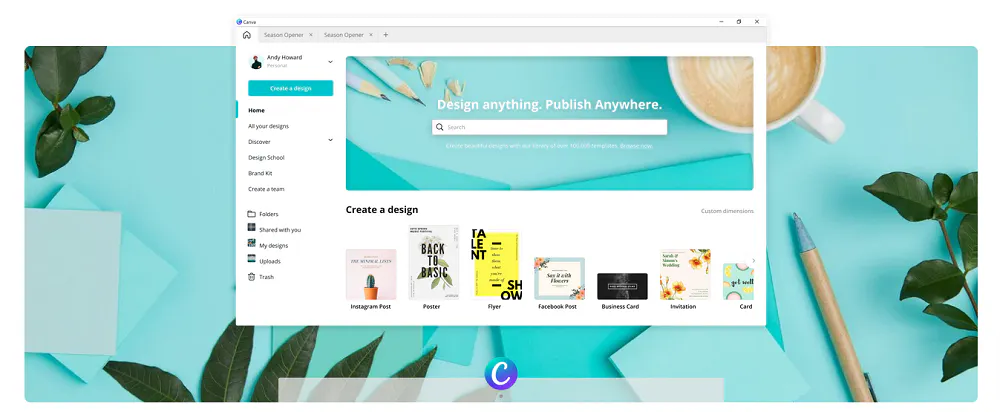Switch to the second Season Opener tab

point(343,35)
